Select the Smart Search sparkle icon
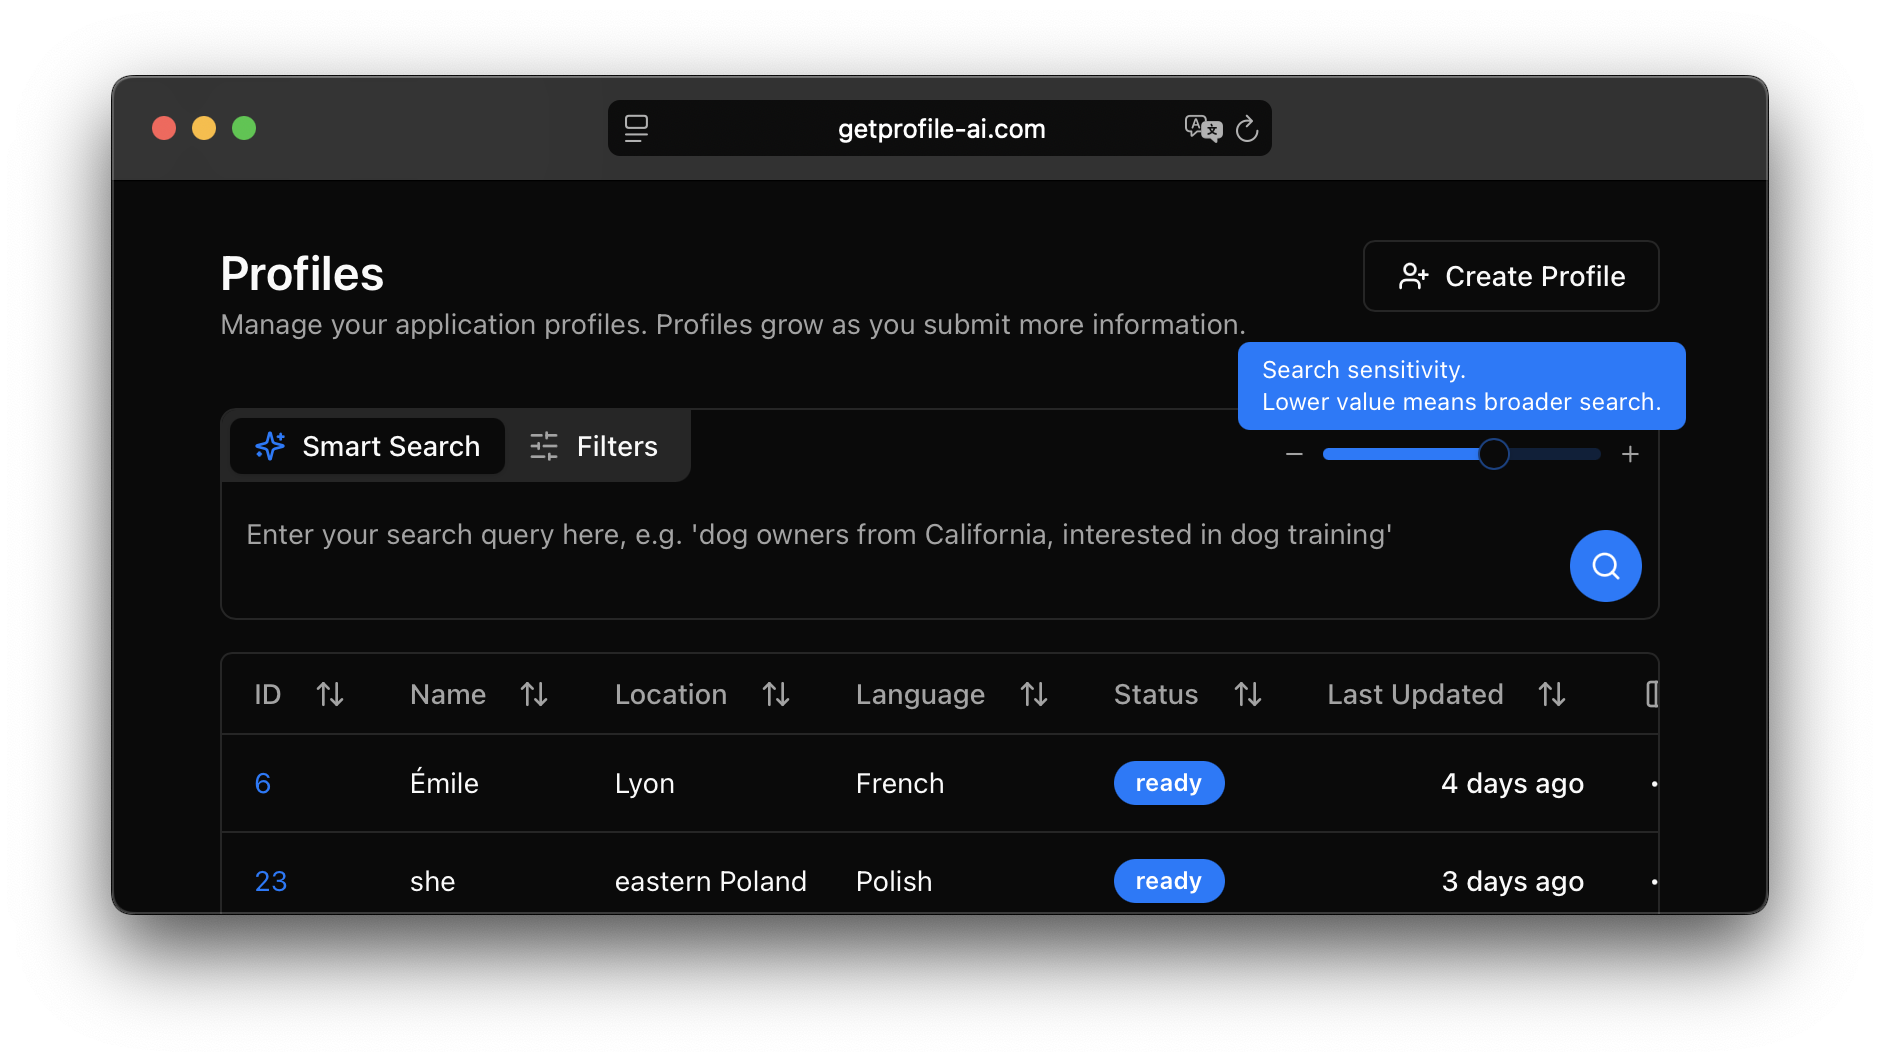Screen dimensions: 1880x1062 point(268,446)
